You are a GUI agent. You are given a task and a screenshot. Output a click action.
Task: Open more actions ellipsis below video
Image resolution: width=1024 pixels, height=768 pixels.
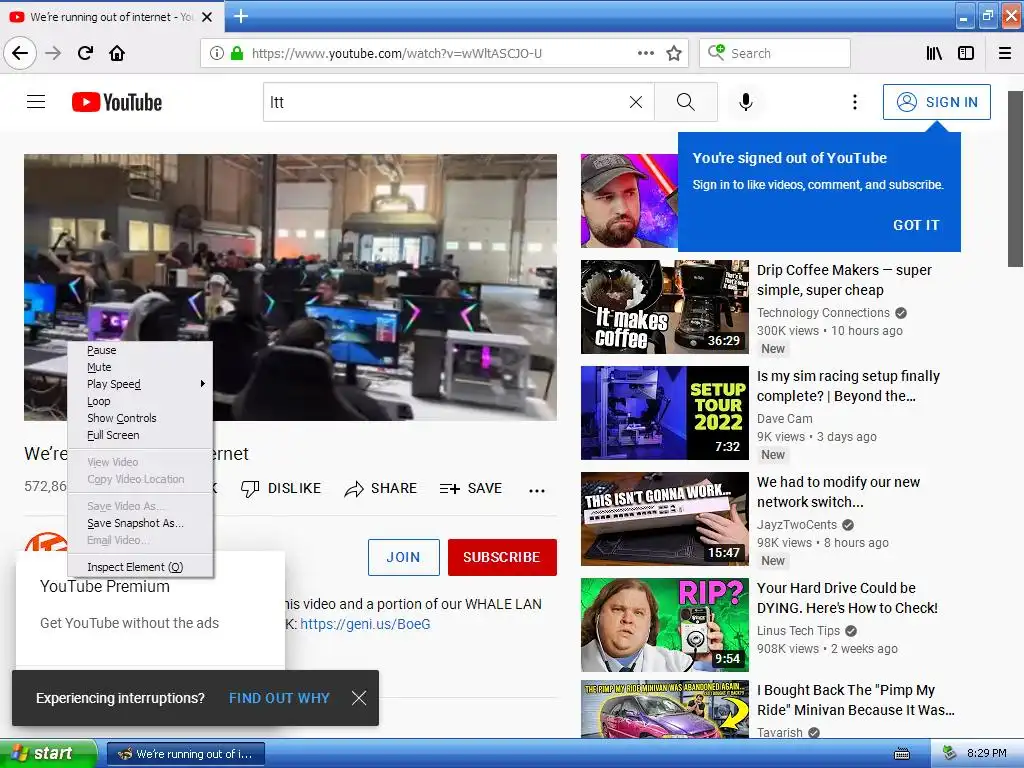537,490
